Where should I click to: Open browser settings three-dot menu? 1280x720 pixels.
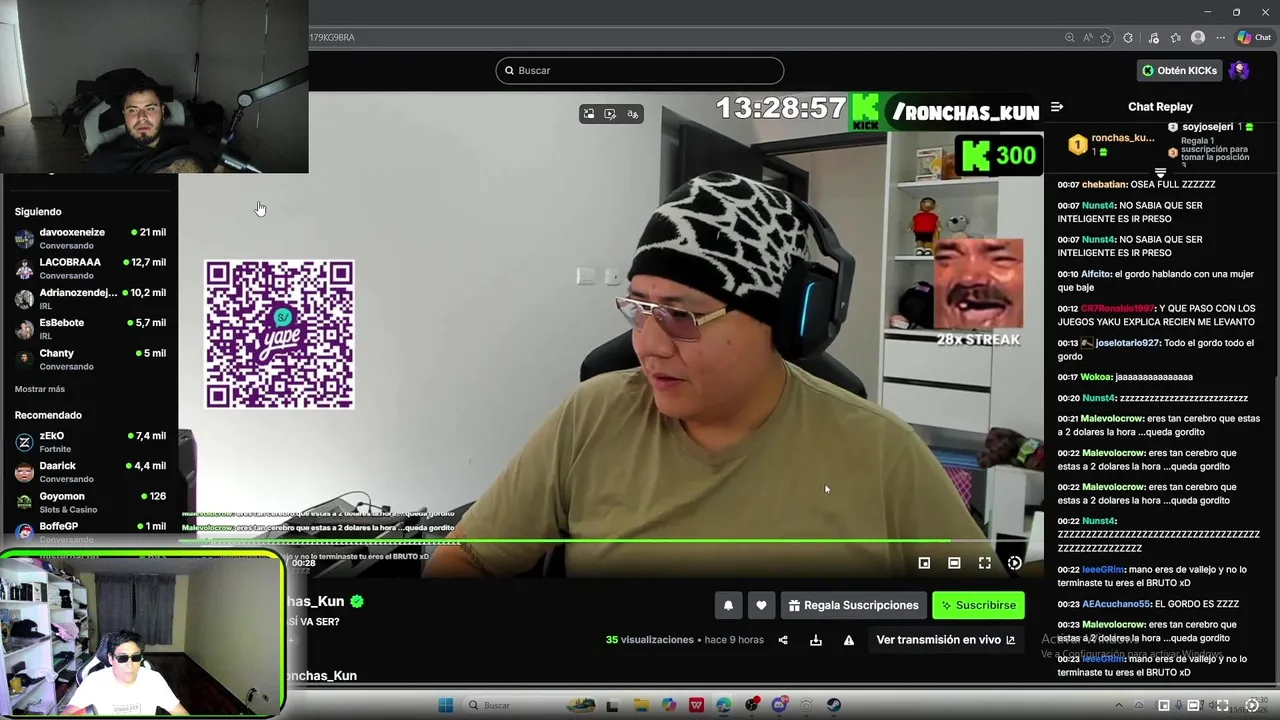(x=1220, y=37)
